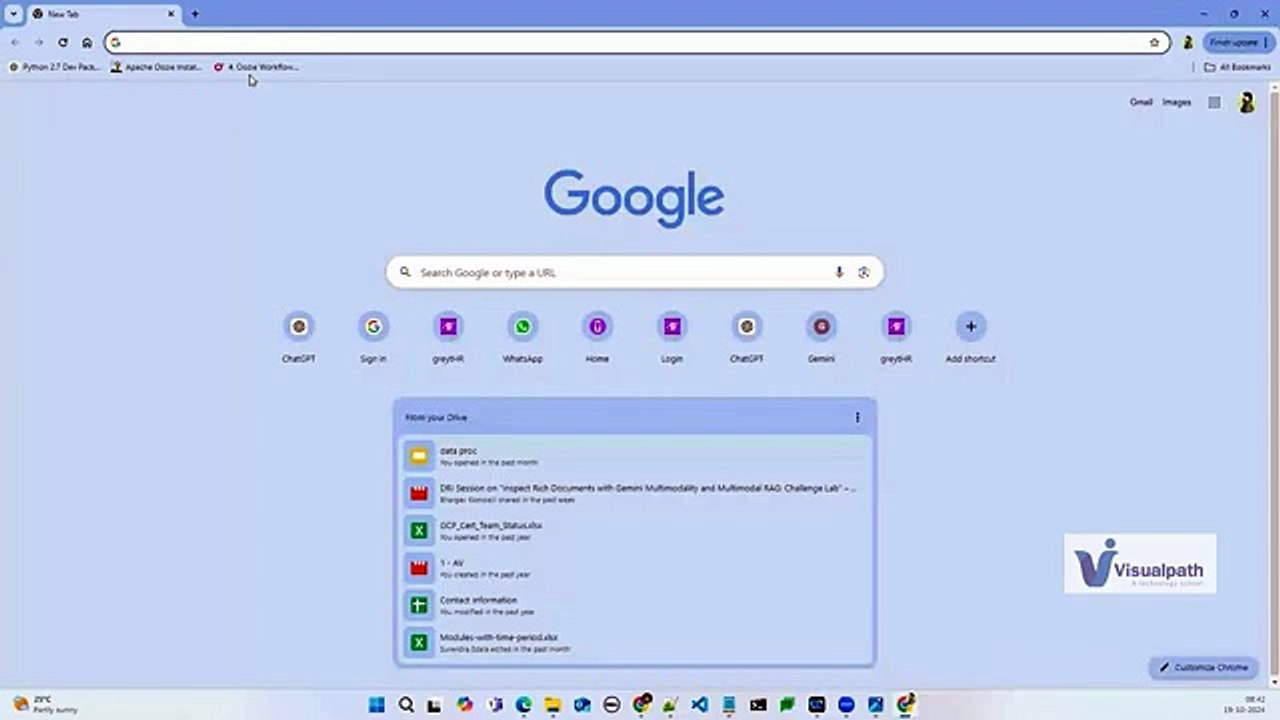Open the Apache Oozie Install bookmark

[157, 67]
